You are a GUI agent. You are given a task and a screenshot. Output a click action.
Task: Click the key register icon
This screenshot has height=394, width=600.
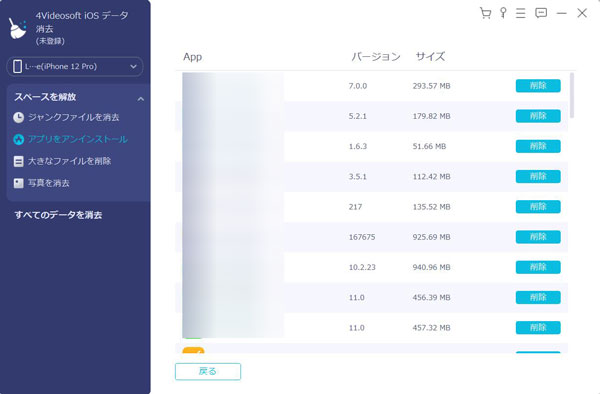tap(503, 13)
